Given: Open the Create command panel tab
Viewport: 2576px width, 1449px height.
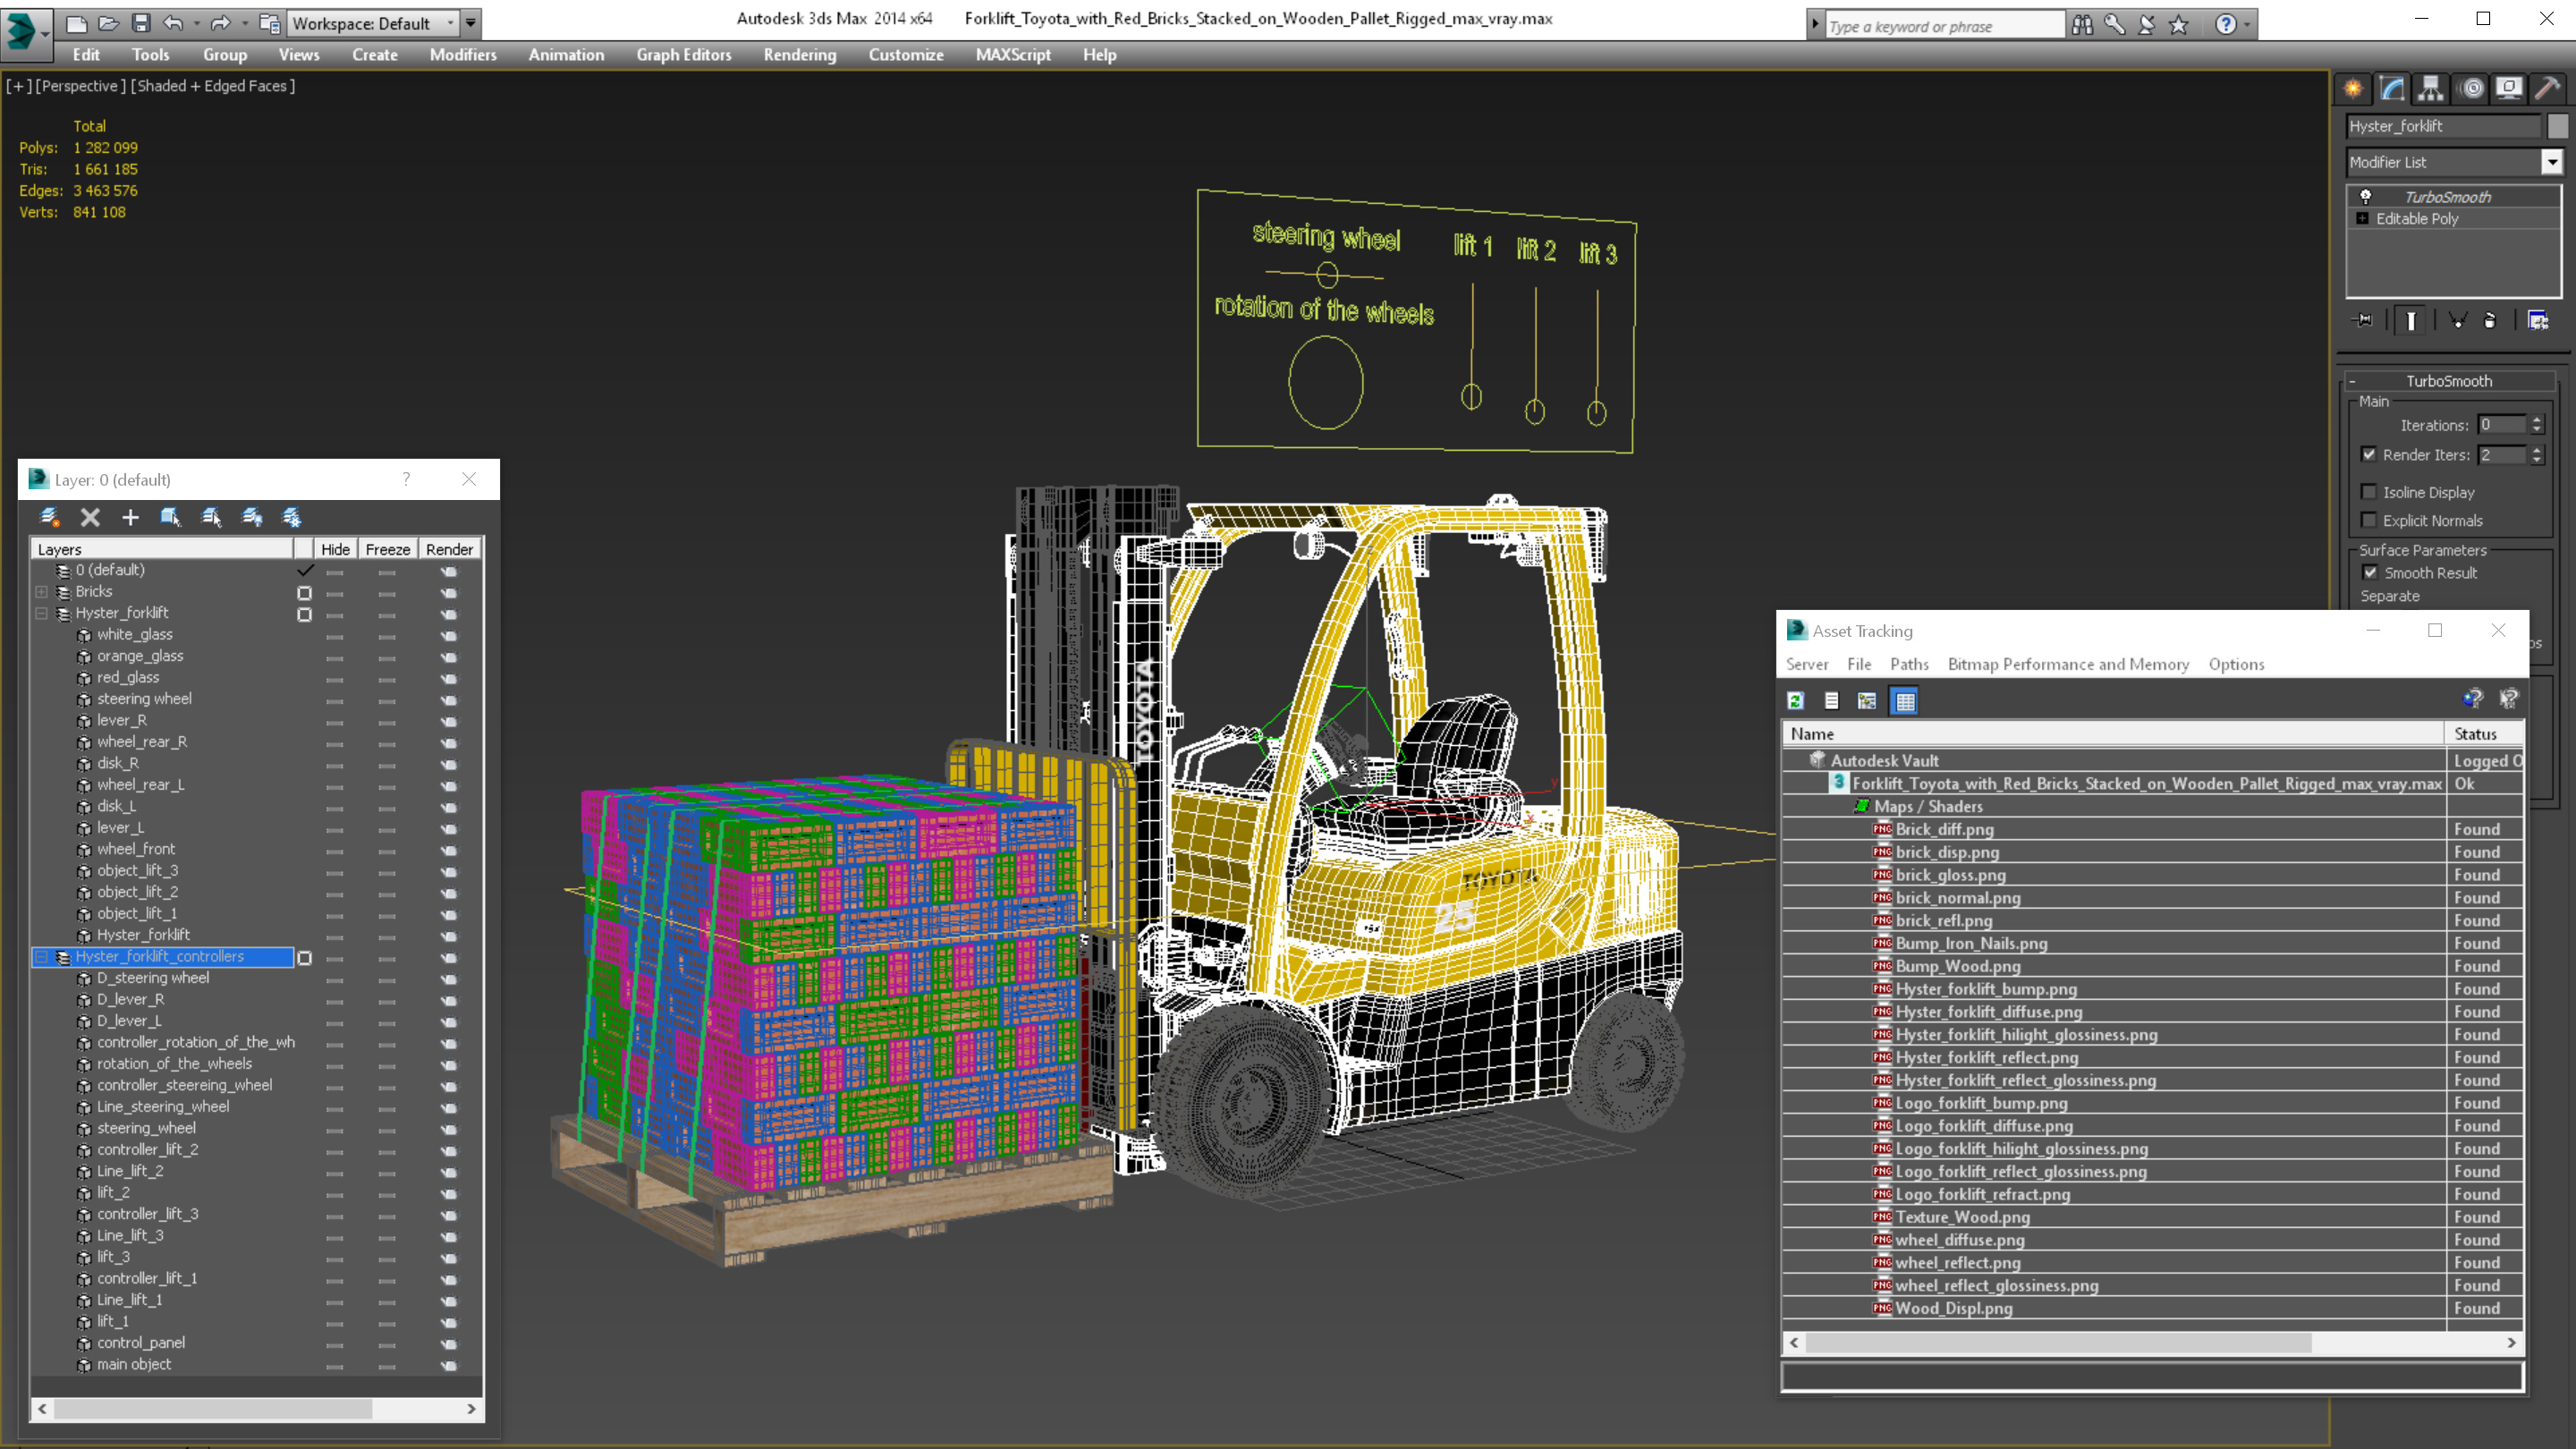Looking at the screenshot, I should point(2353,88).
